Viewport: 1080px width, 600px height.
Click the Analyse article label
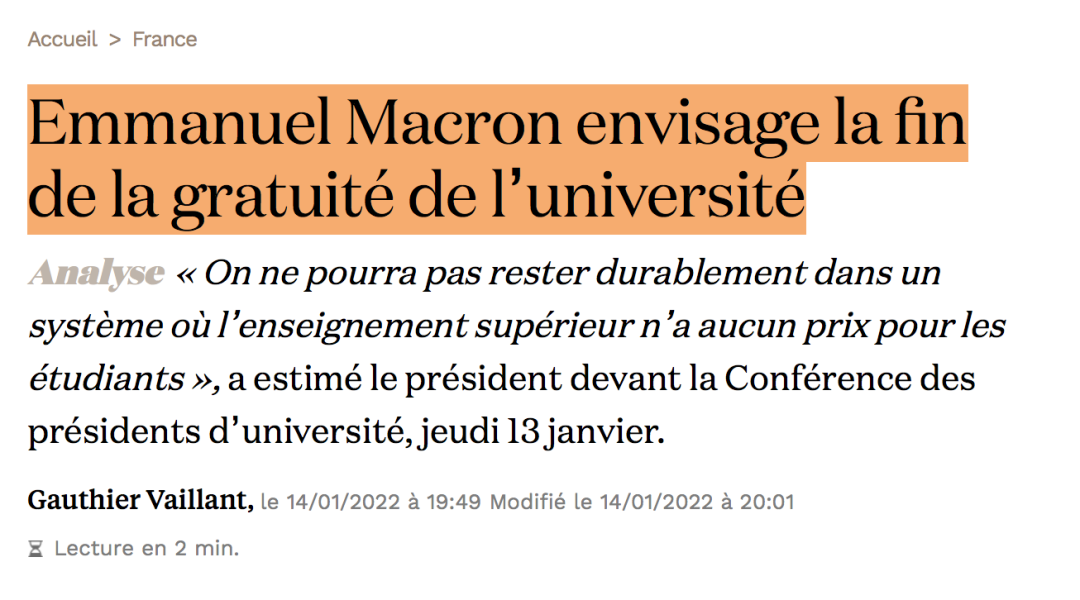pyautogui.click(x=96, y=273)
